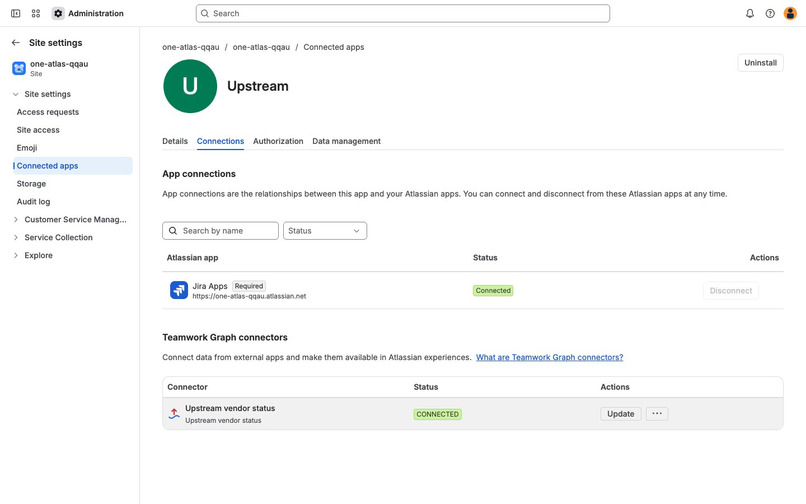Click the Uninstall button

[x=760, y=63]
